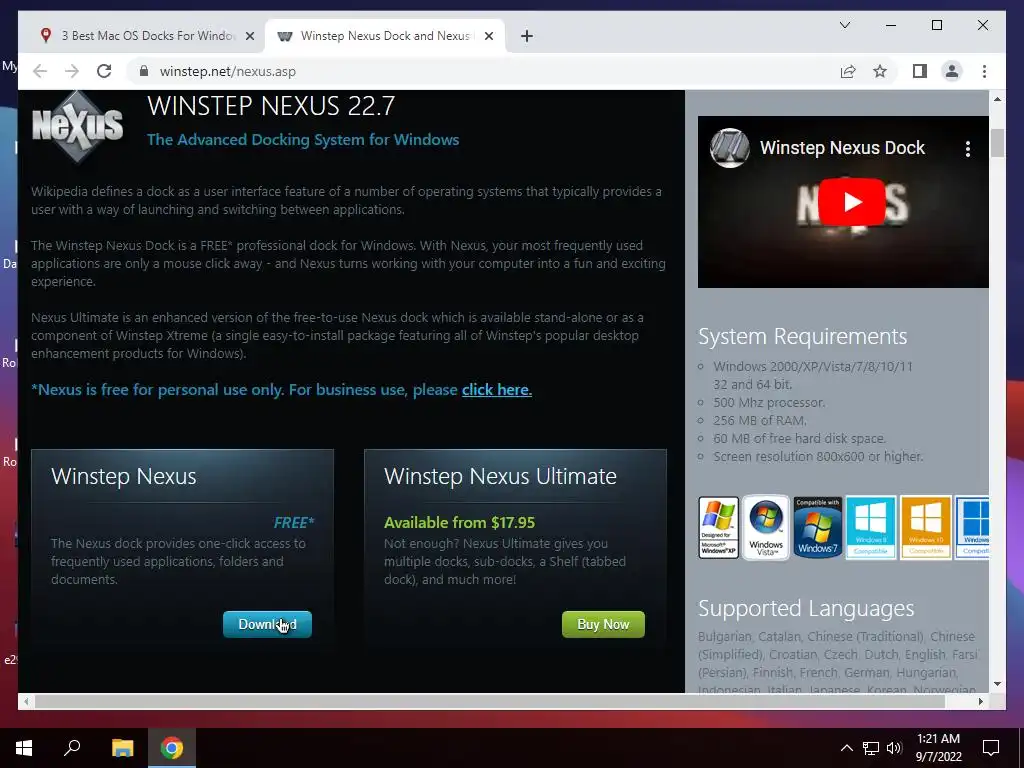Click '500 Mhz processor.' requirement line
The height and width of the screenshot is (768, 1024).
coord(769,402)
